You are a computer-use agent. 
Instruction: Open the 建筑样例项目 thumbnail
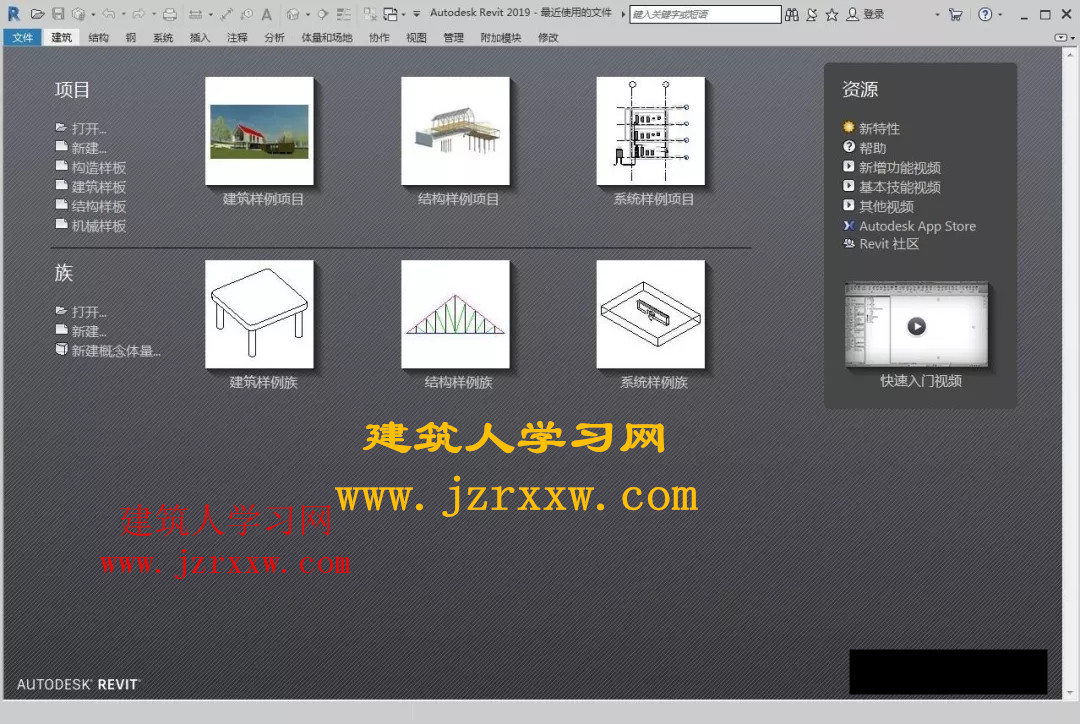(260, 131)
